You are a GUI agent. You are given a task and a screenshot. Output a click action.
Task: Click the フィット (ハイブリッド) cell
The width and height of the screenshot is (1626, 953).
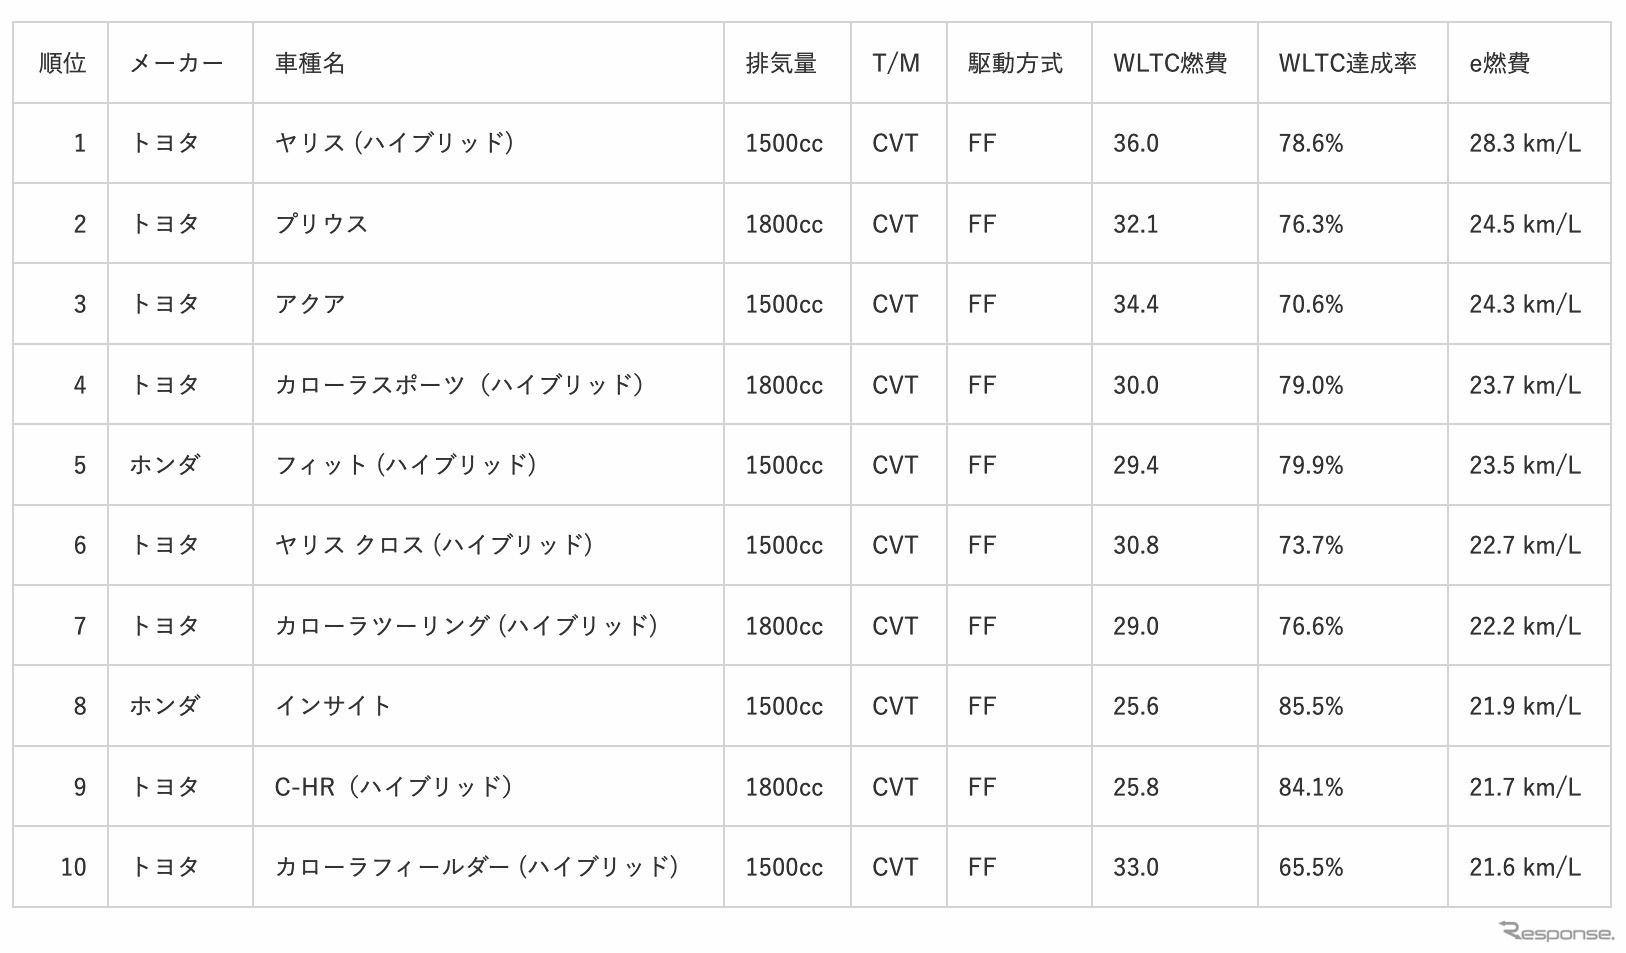tap(406, 465)
